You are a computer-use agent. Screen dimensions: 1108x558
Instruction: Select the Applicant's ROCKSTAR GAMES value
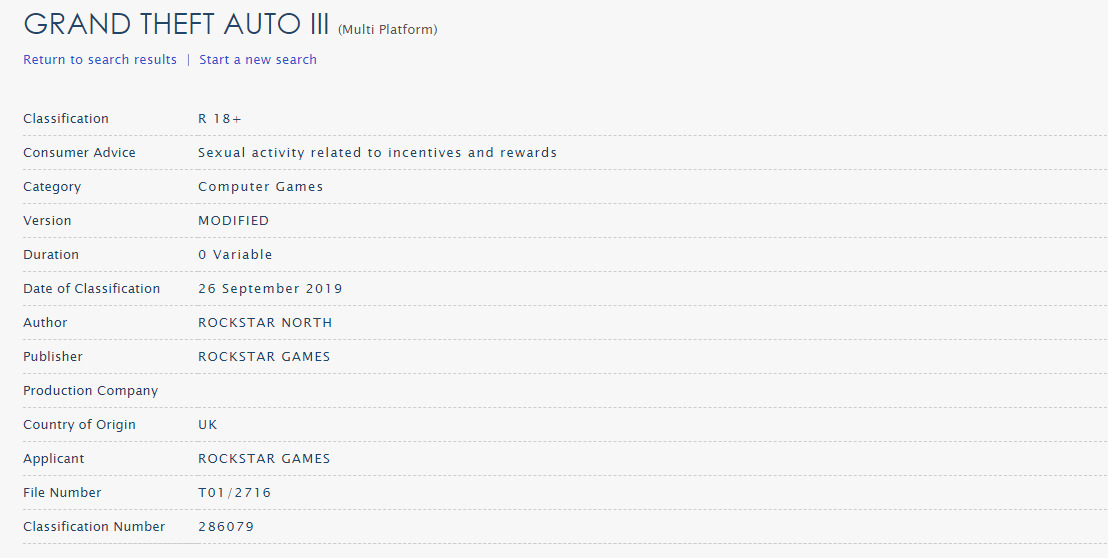(264, 458)
